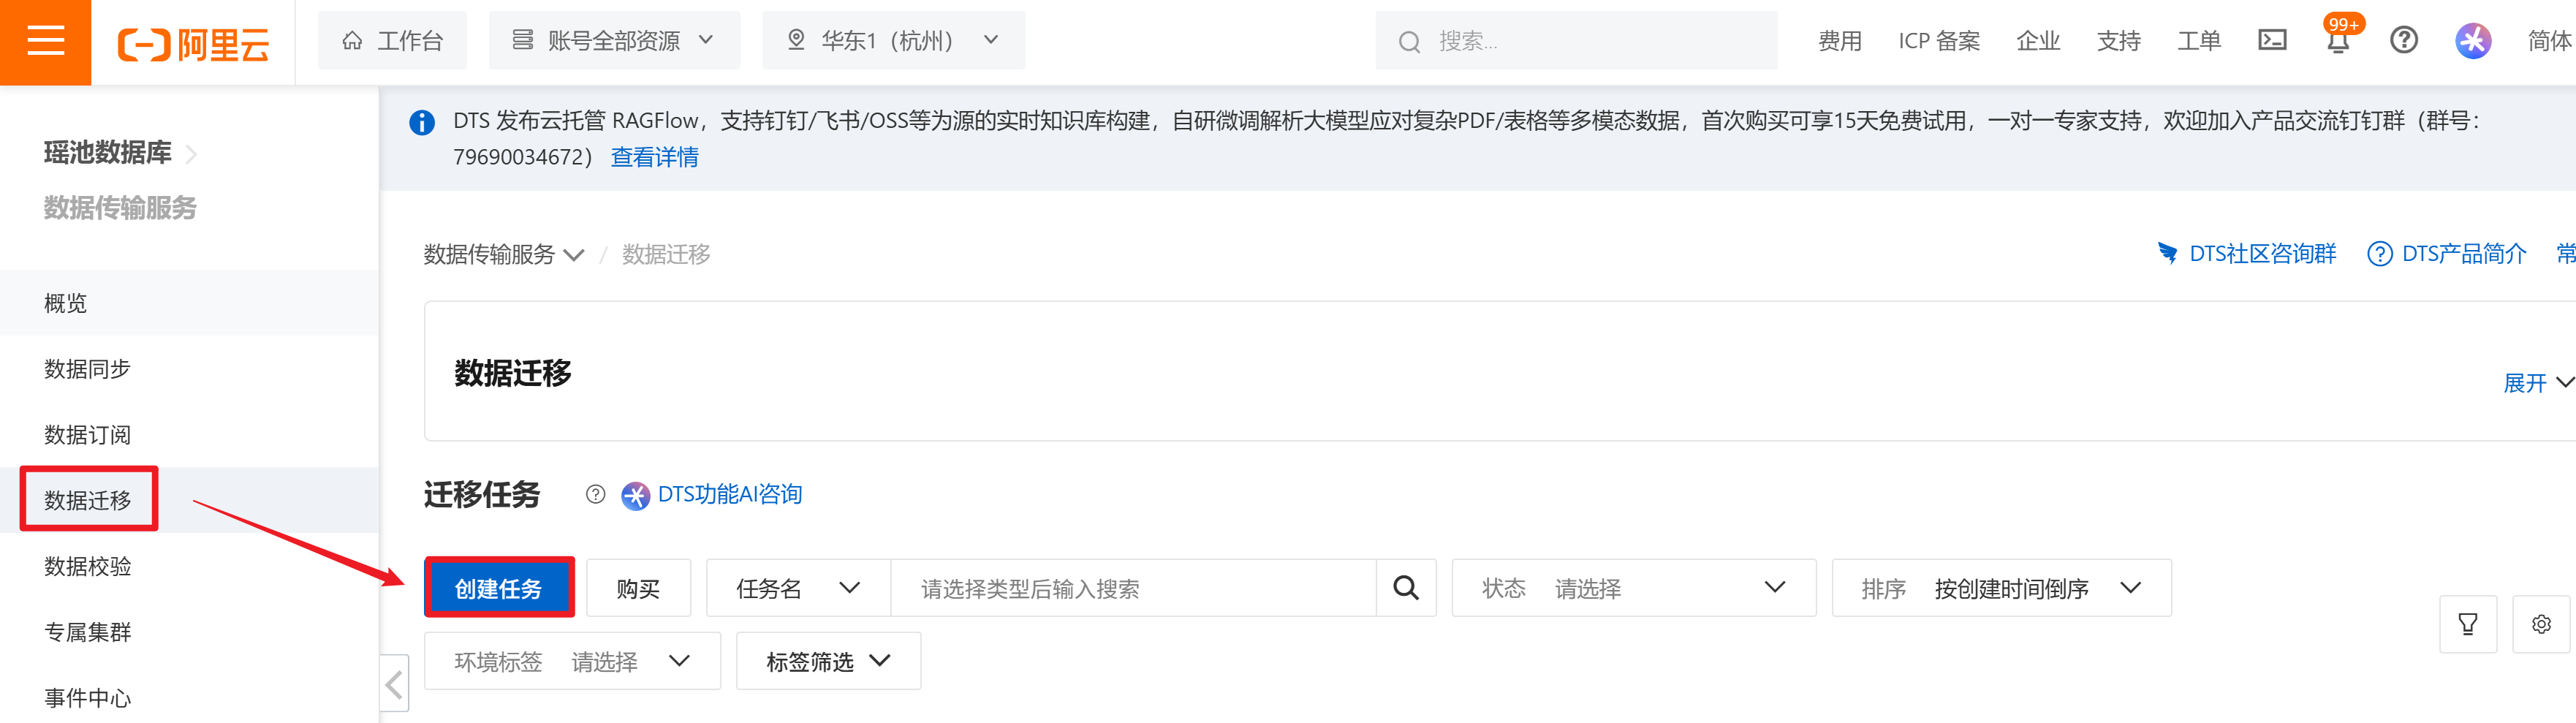Select 数据订阅 in the sidebar
The image size is (2576, 723).
click(189, 435)
